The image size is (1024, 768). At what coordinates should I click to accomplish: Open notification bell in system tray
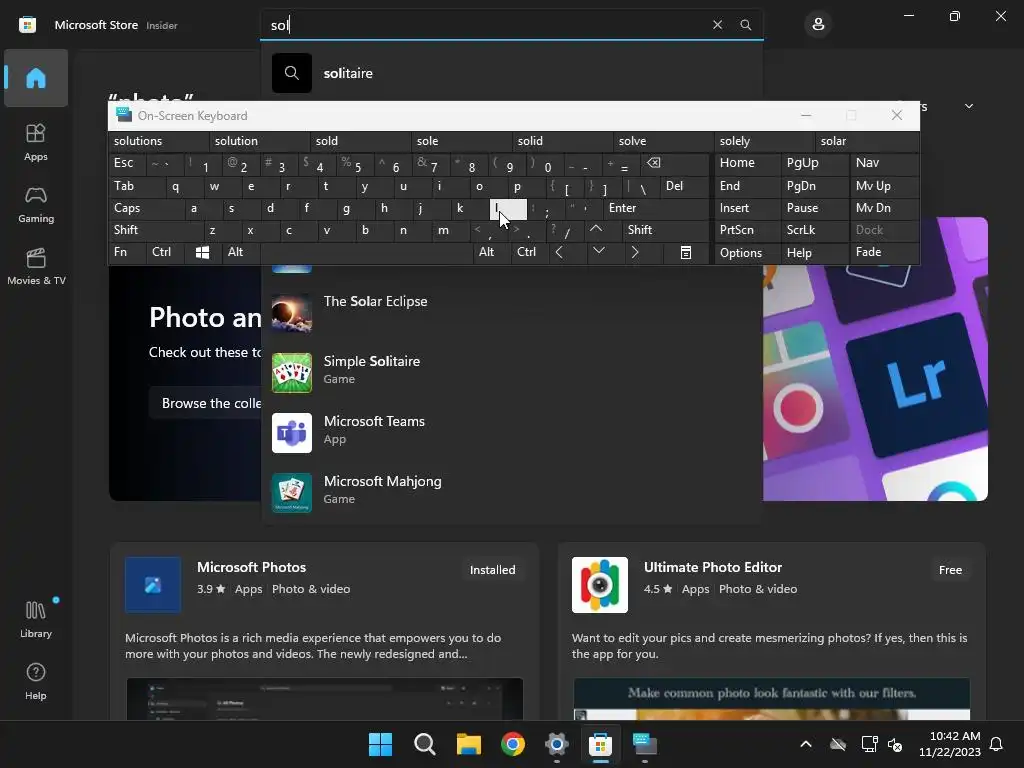[x=997, y=744]
